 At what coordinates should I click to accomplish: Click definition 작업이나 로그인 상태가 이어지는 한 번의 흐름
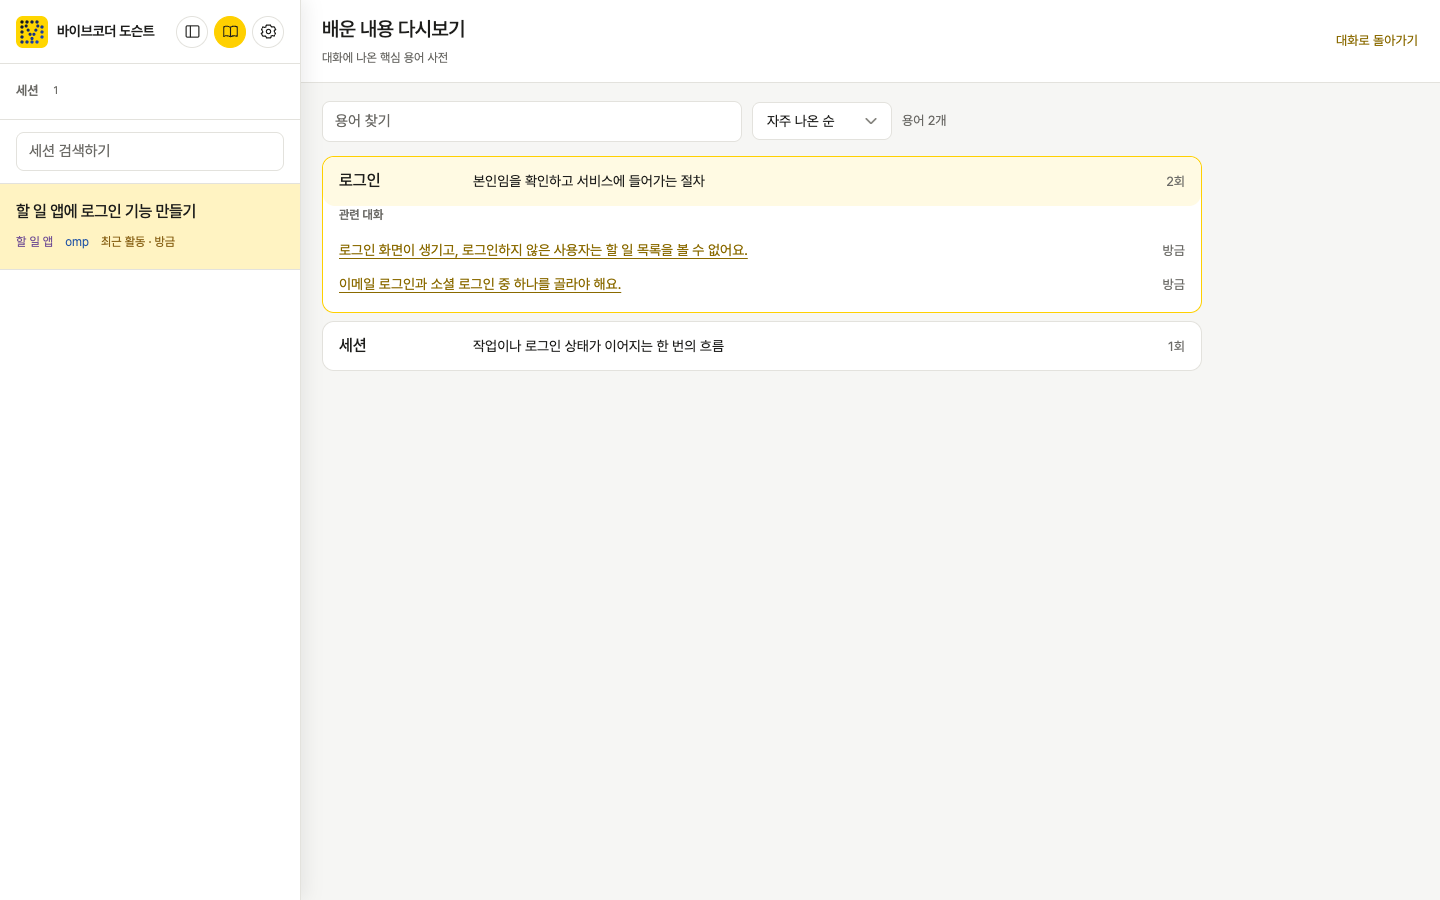[x=598, y=346]
